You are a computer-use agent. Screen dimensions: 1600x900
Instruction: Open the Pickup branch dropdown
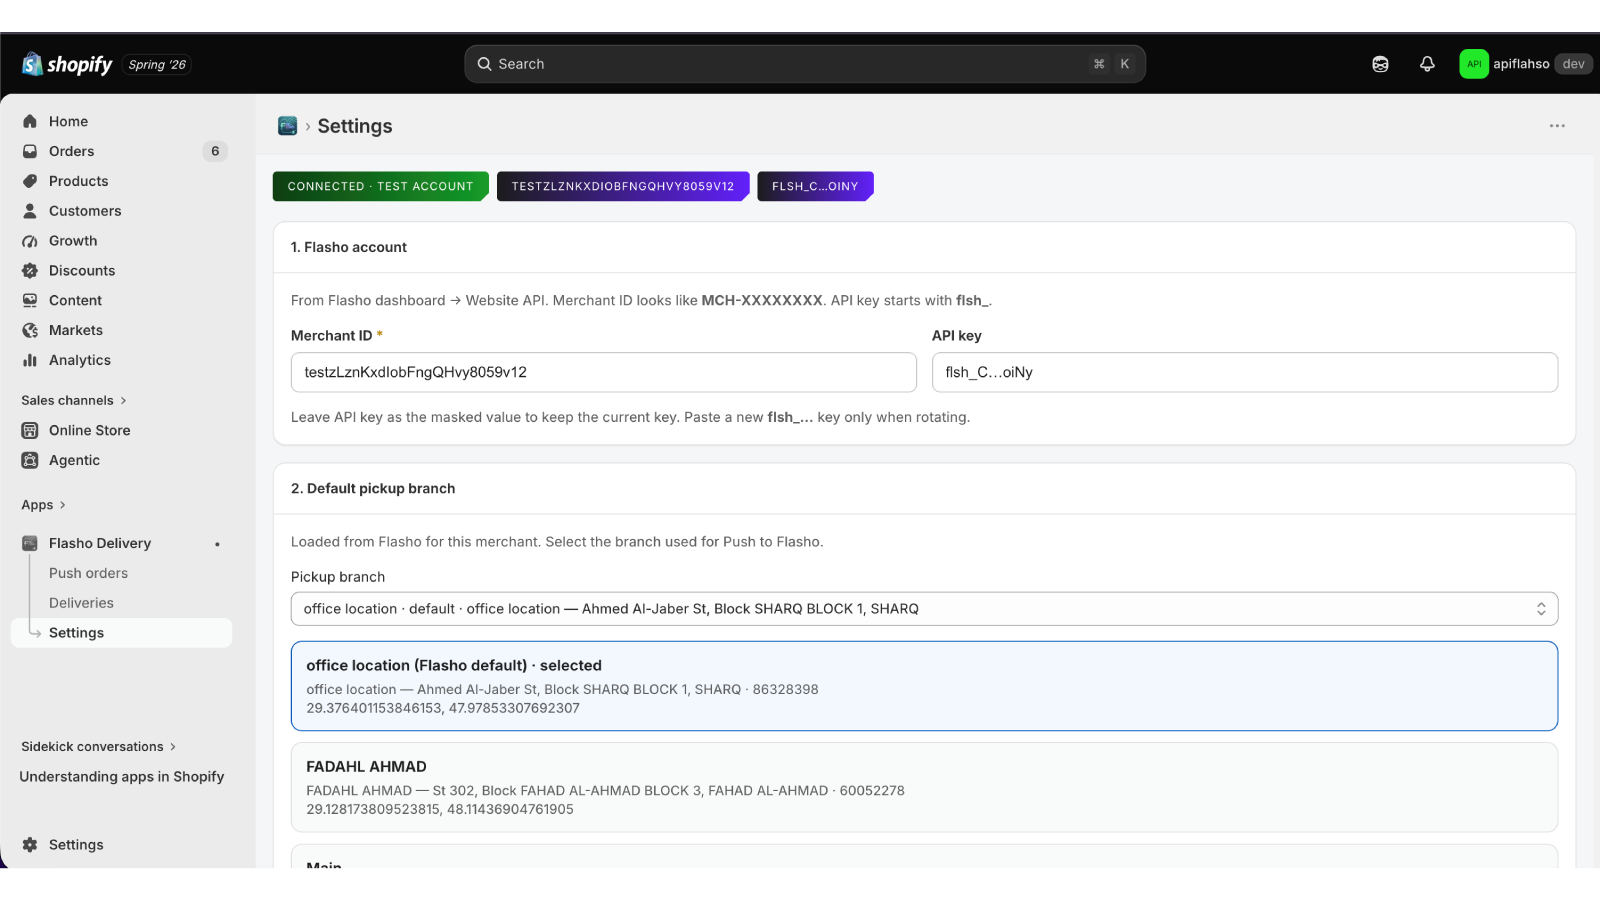924,609
